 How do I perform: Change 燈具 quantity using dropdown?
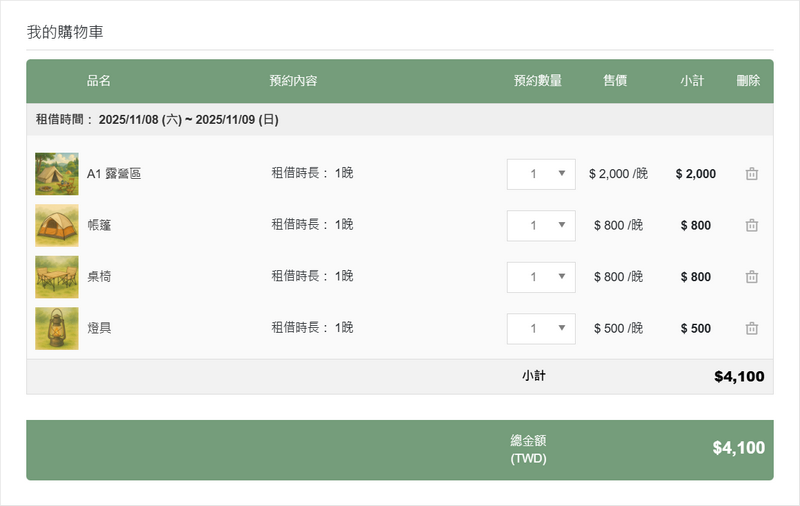point(541,328)
